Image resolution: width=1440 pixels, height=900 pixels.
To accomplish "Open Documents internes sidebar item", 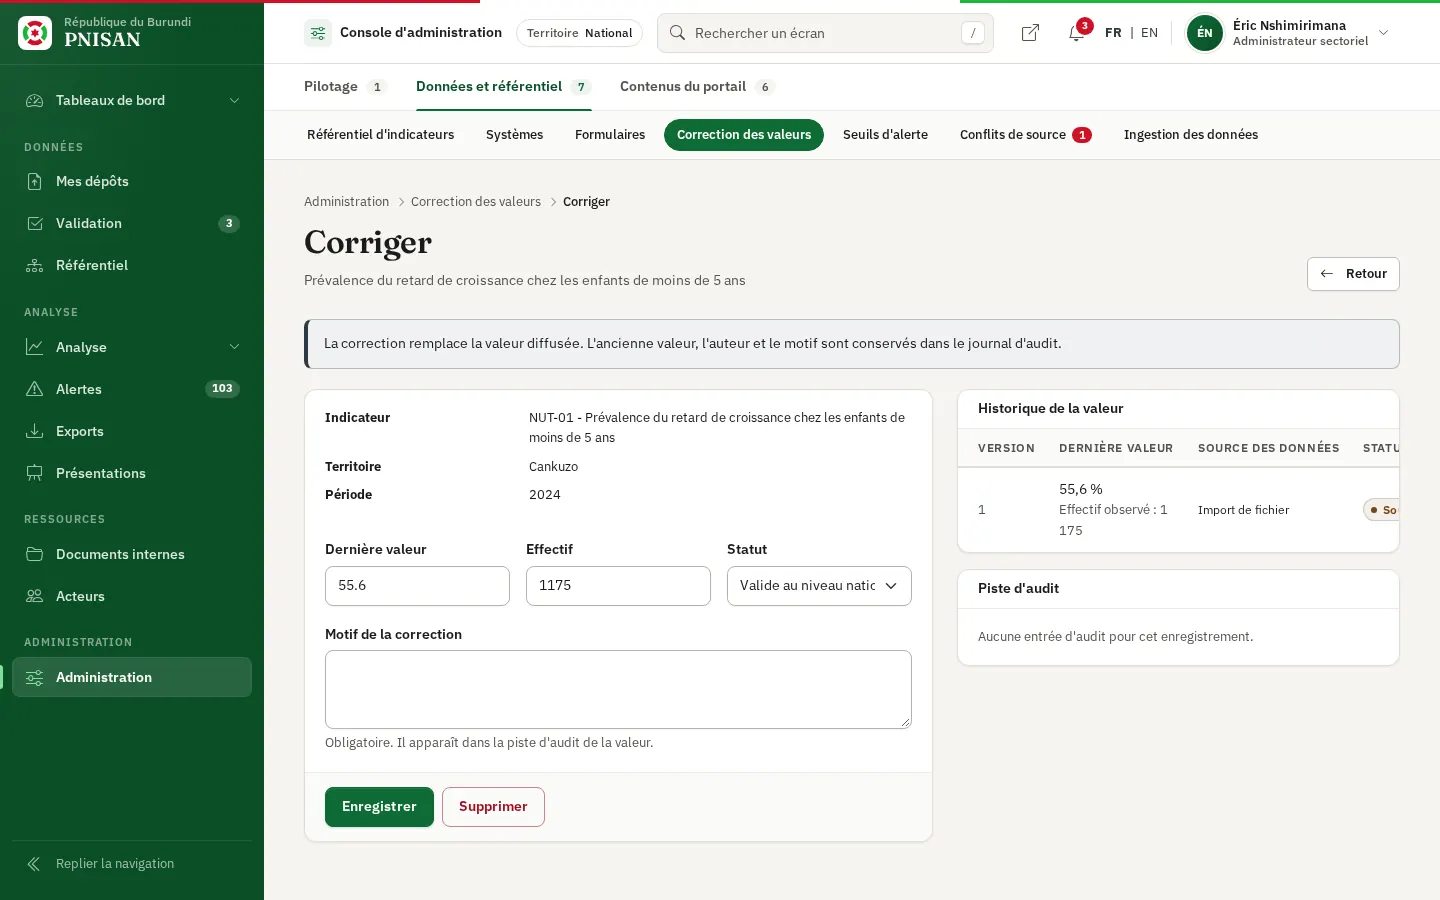I will tap(132, 554).
